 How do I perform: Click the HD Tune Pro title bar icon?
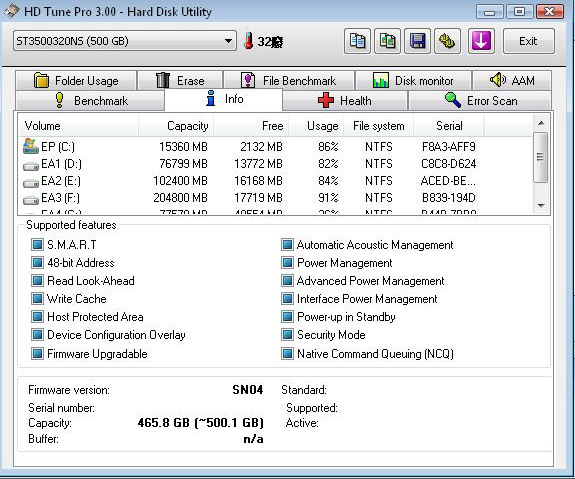12,11
